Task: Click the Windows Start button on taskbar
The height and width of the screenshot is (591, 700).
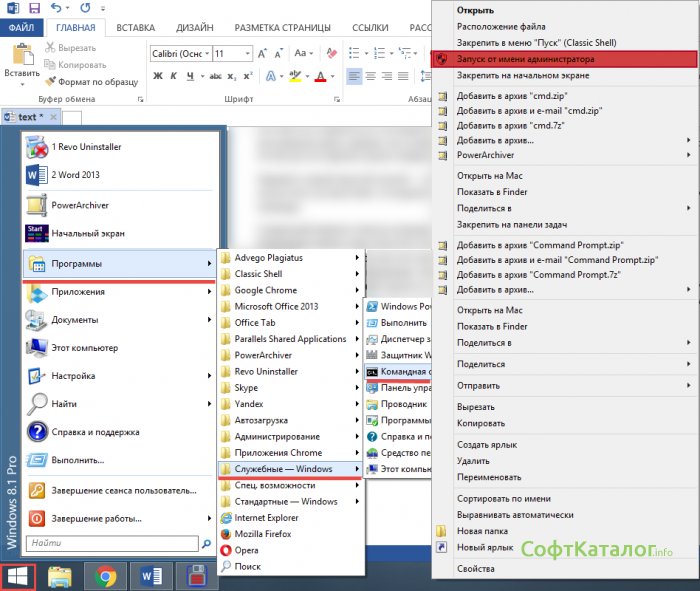Action: [x=17, y=576]
